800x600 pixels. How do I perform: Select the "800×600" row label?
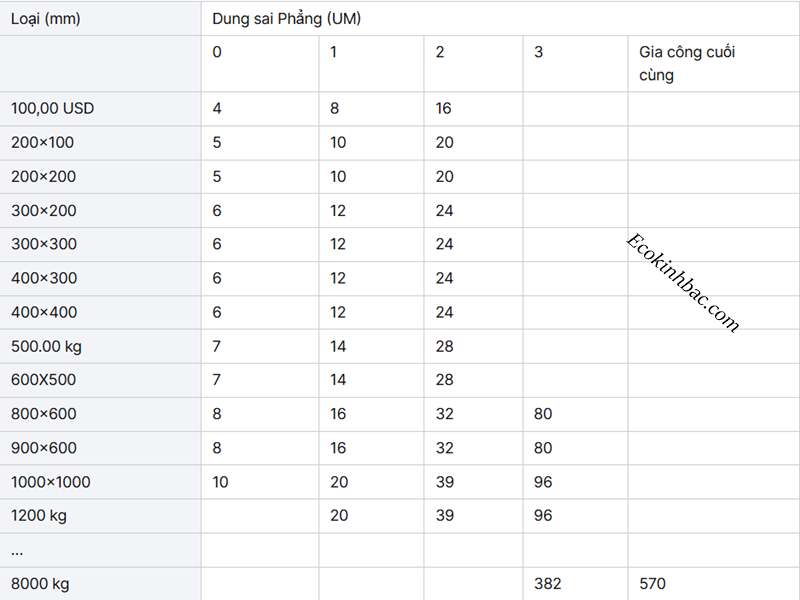pyautogui.click(x=43, y=414)
